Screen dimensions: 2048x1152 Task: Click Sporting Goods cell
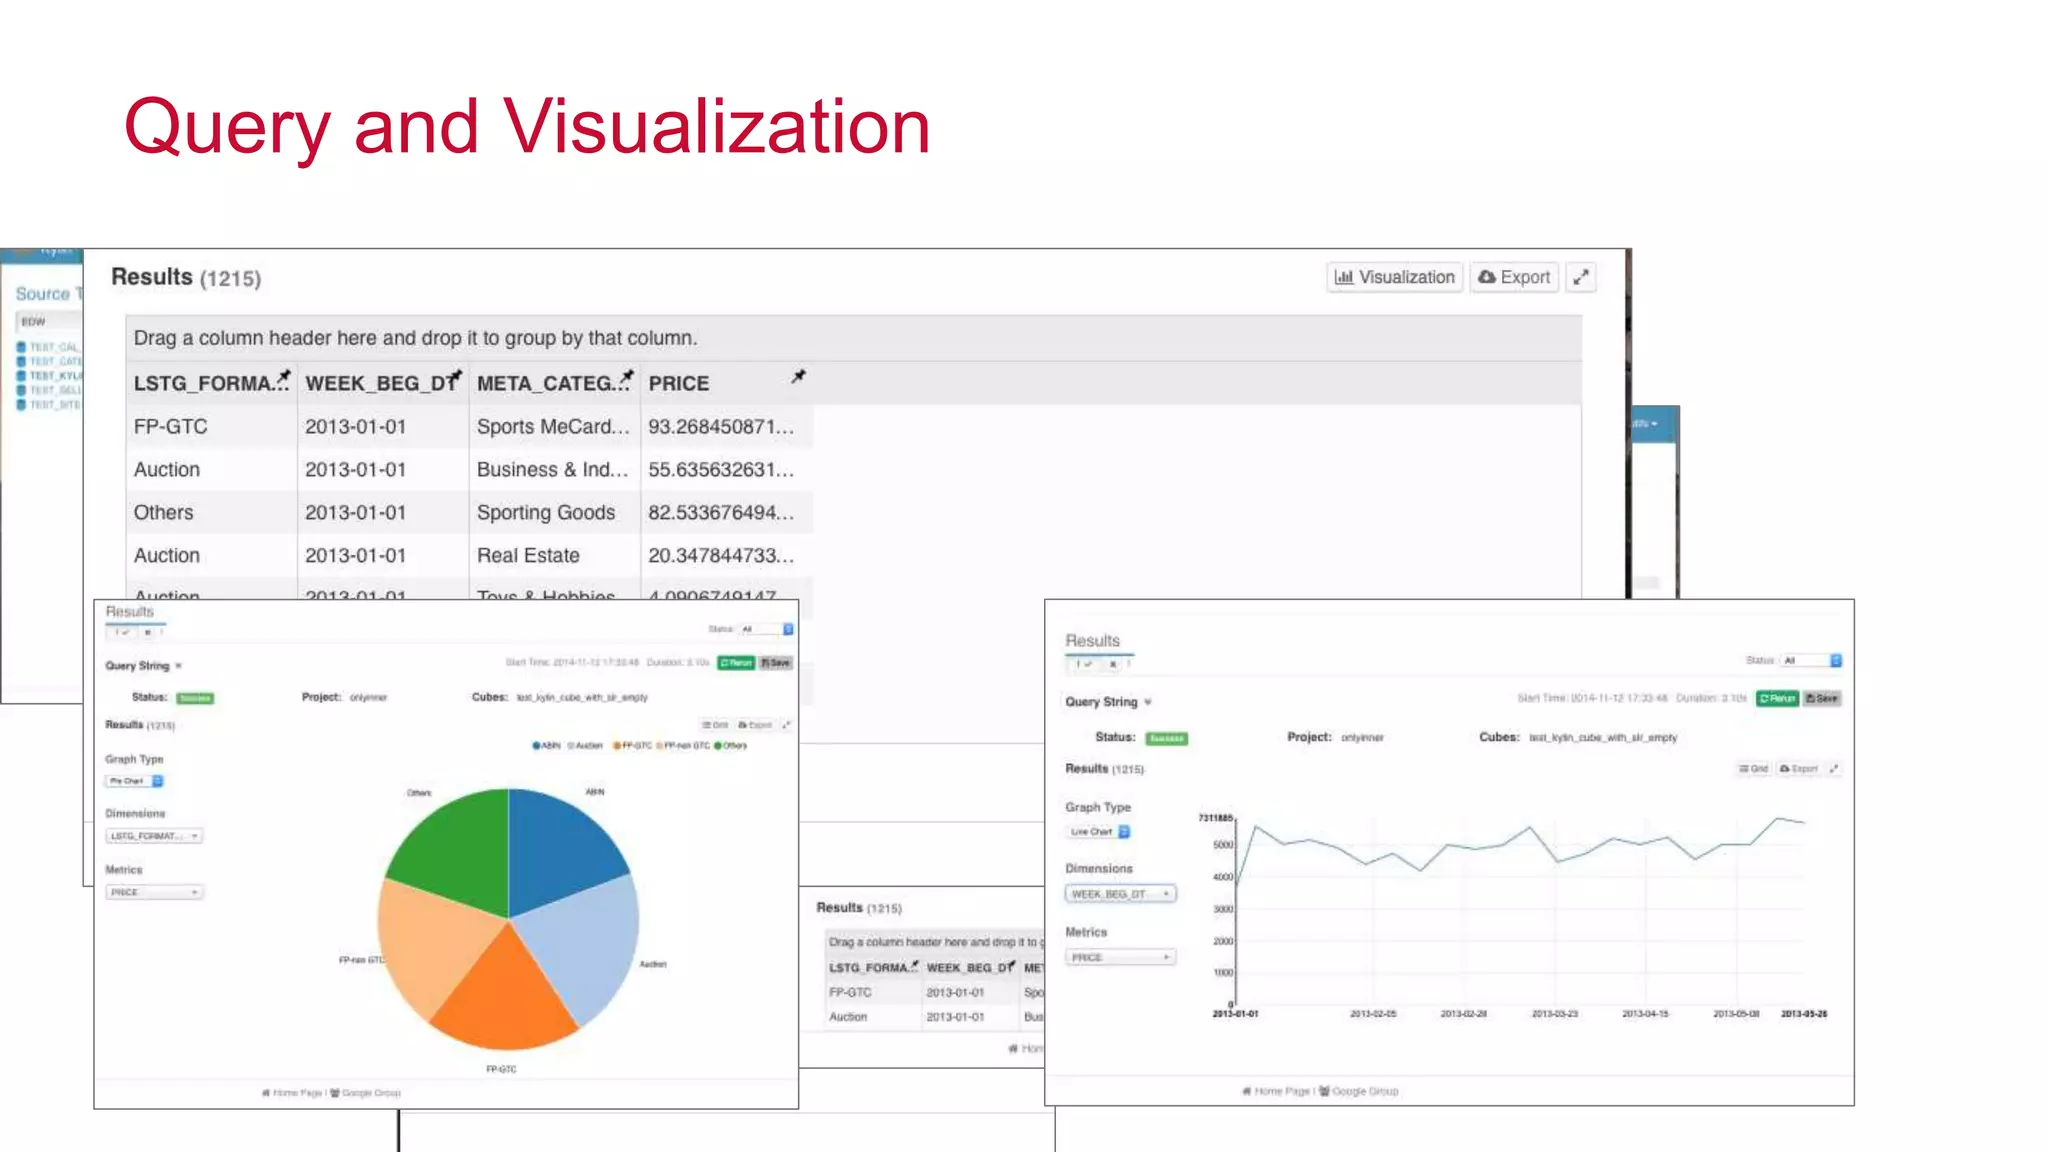pos(554,513)
